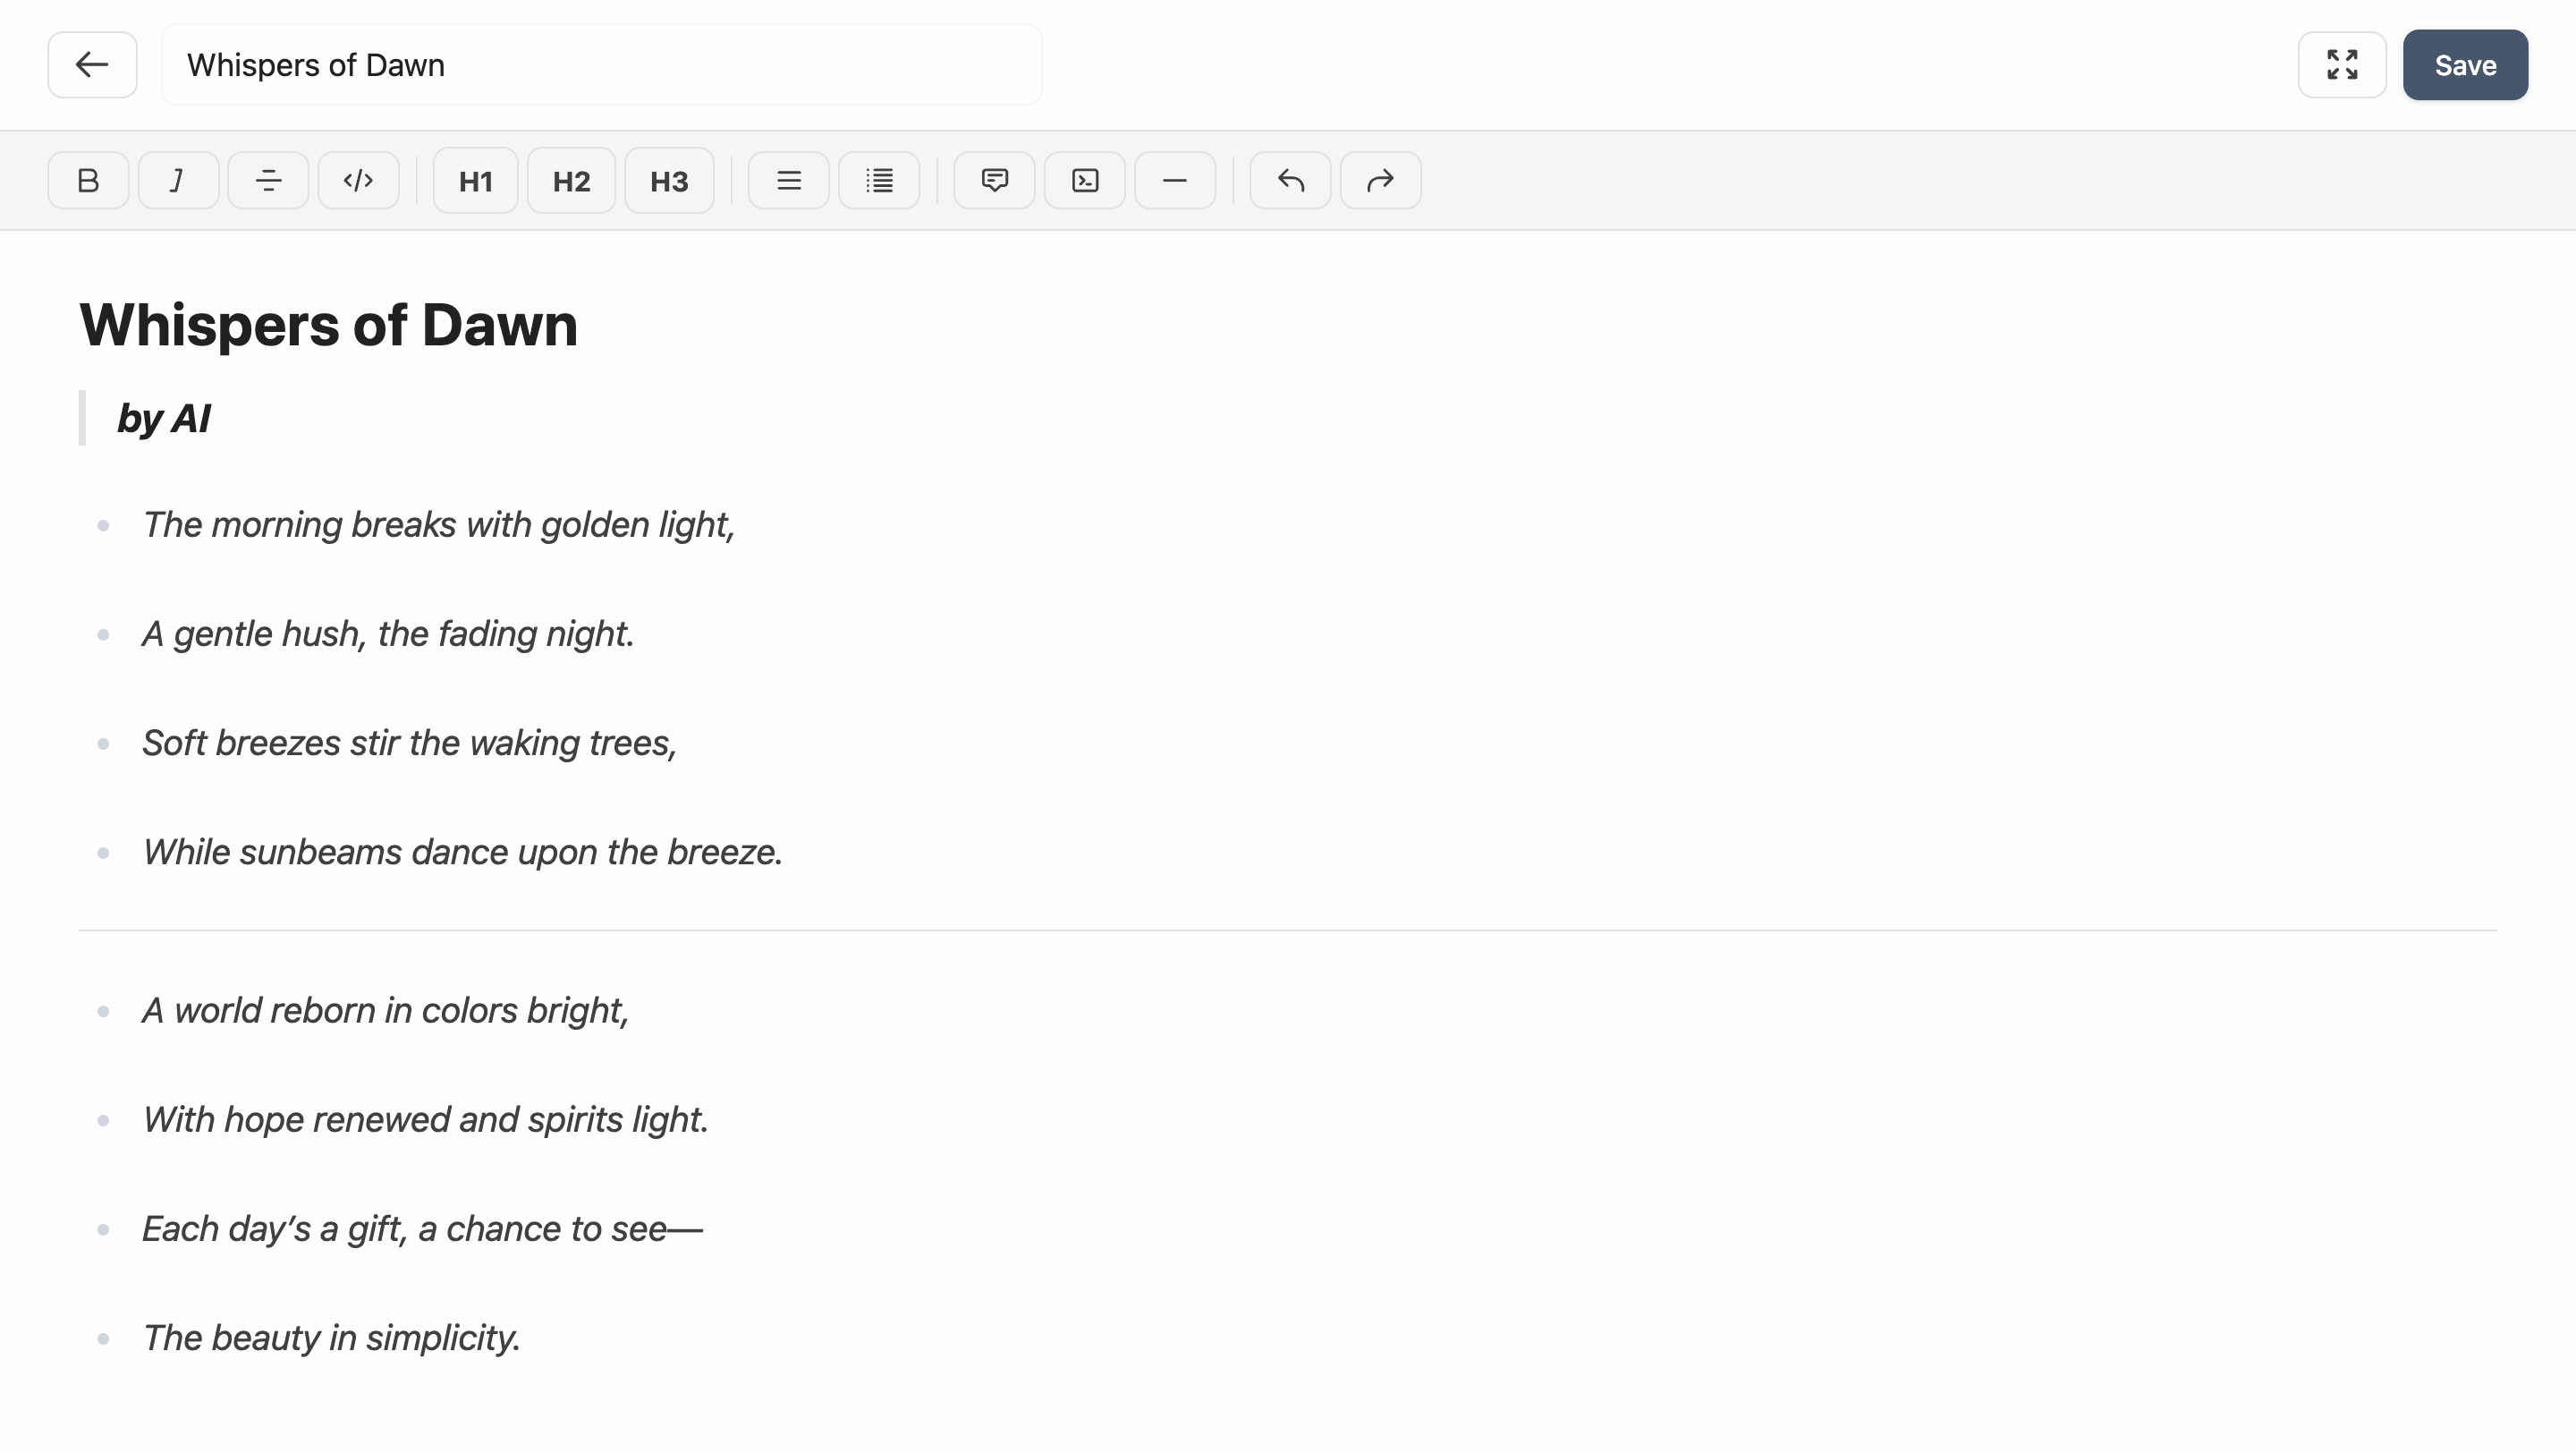Screen dimensions: 2576x1453
Task: Edit the document title field
Action: point(600,64)
